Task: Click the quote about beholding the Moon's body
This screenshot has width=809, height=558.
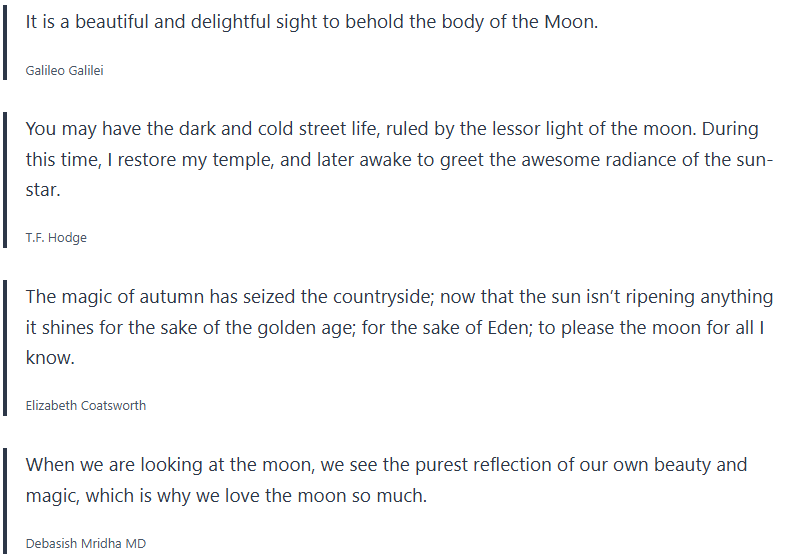Action: 311,22
